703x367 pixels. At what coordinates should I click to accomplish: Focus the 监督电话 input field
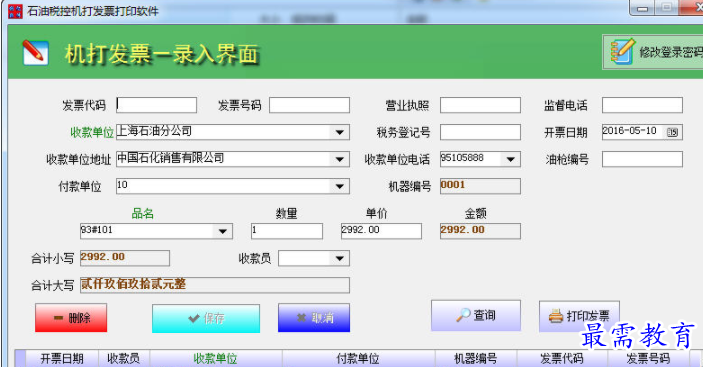[642, 105]
